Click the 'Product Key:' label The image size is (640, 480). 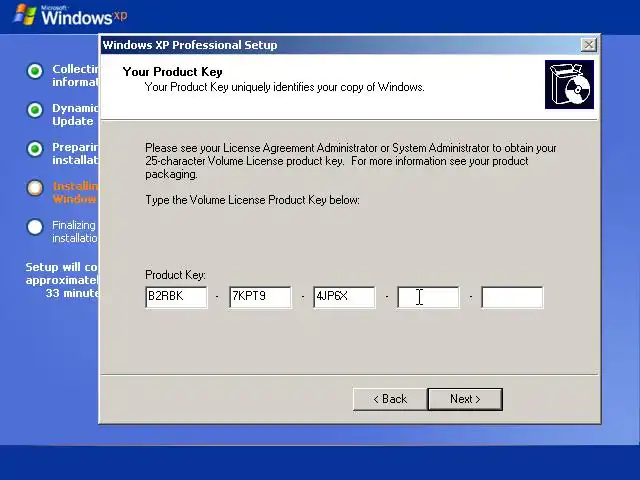176,275
